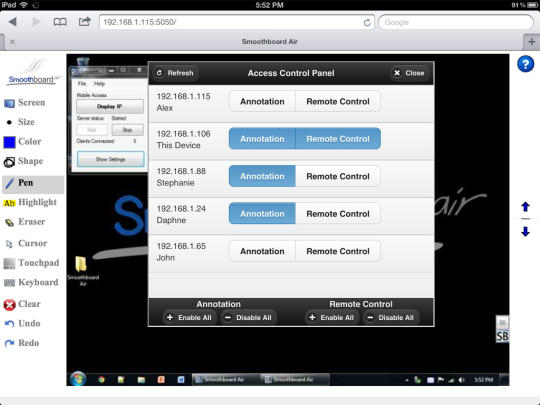Click the Windows Start orb
Viewport: 540px width, 405px height.
click(x=78, y=379)
